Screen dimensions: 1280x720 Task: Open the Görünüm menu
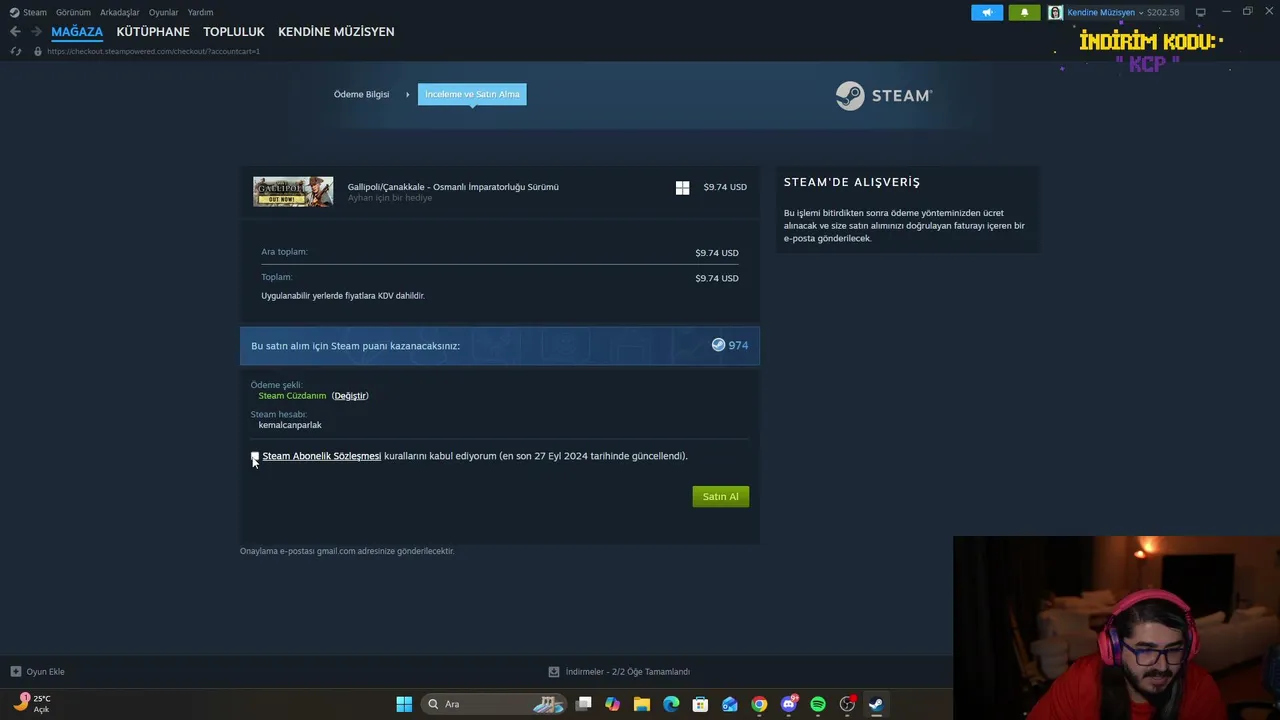click(x=73, y=12)
